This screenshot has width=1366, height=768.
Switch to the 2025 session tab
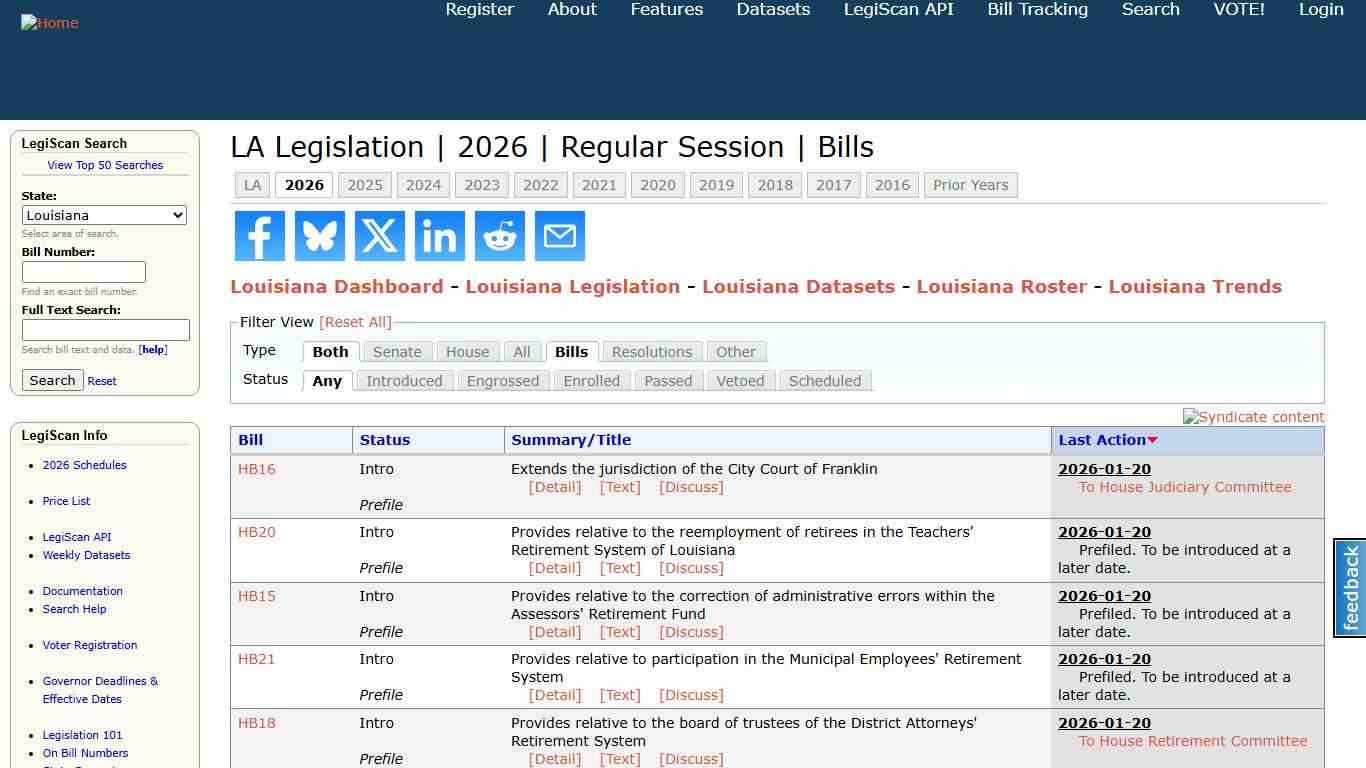point(364,185)
